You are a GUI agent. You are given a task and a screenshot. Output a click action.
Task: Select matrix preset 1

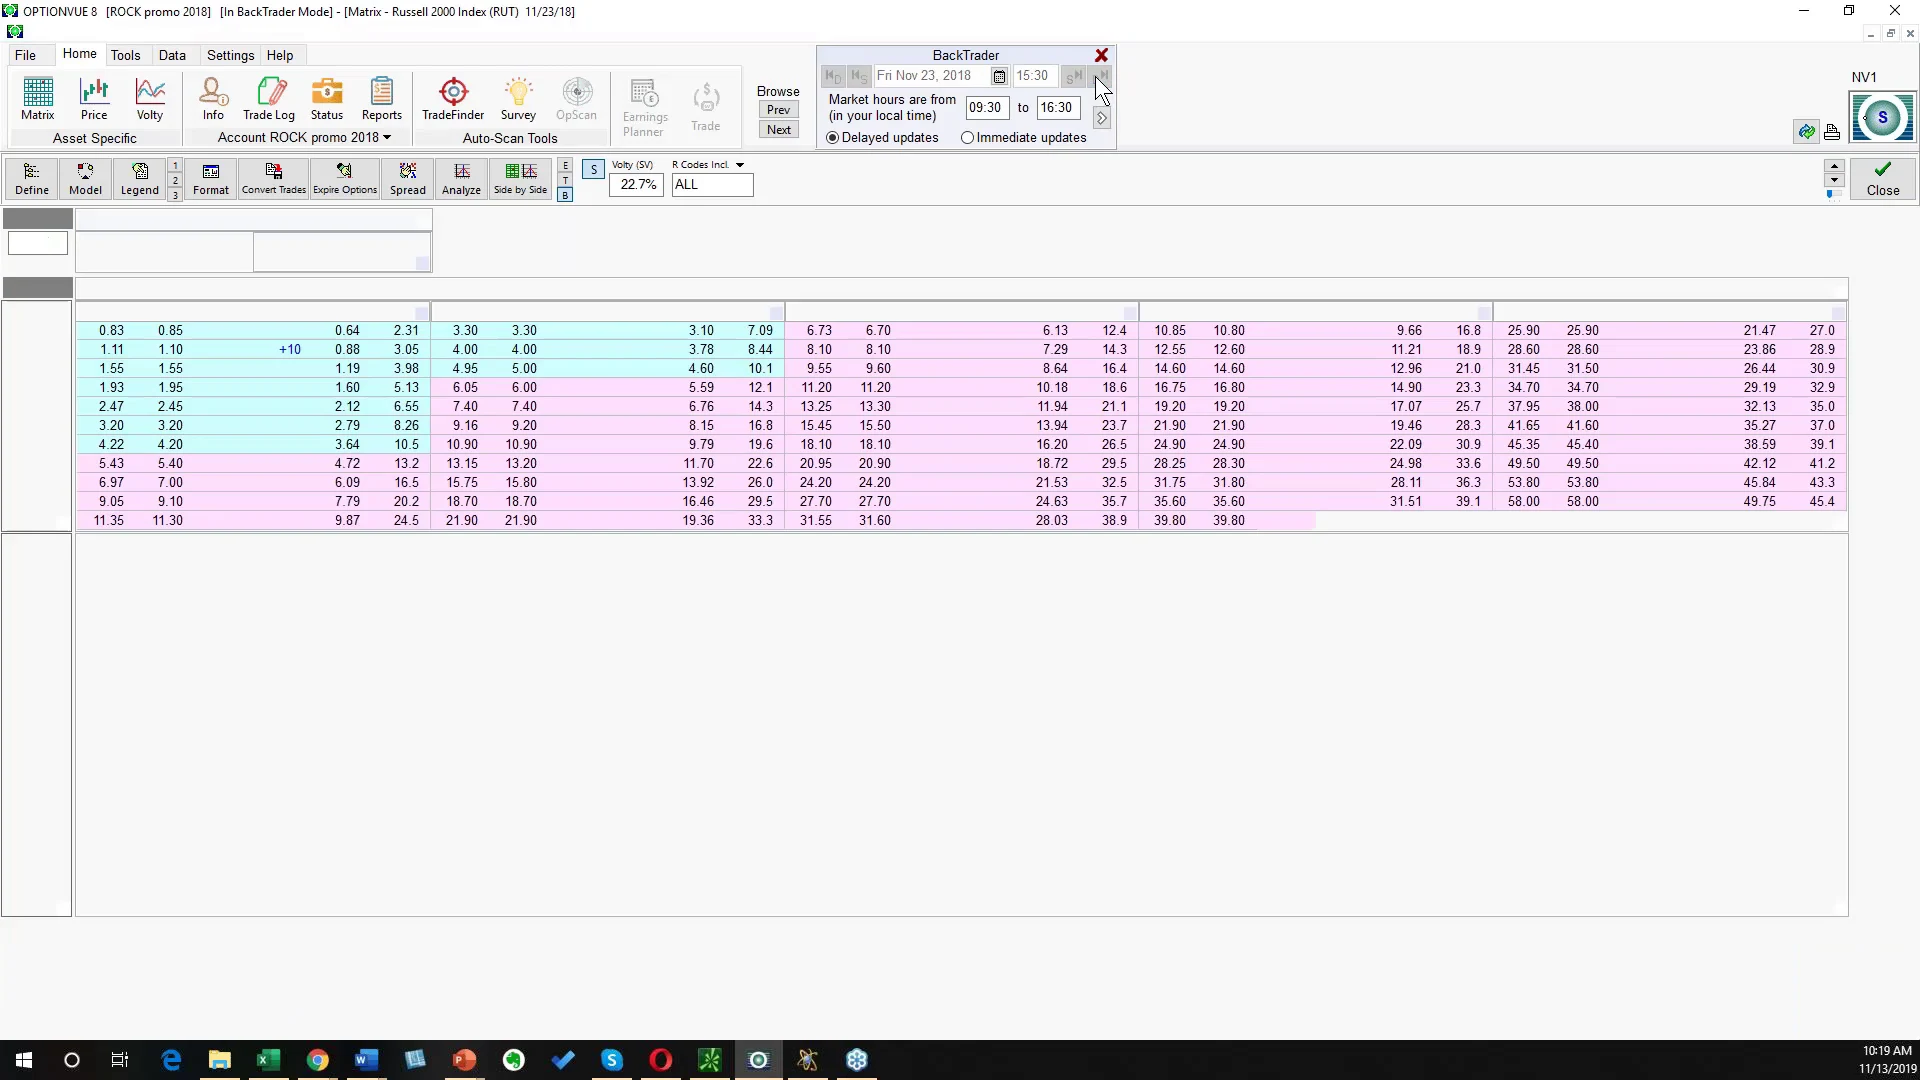[175, 166]
